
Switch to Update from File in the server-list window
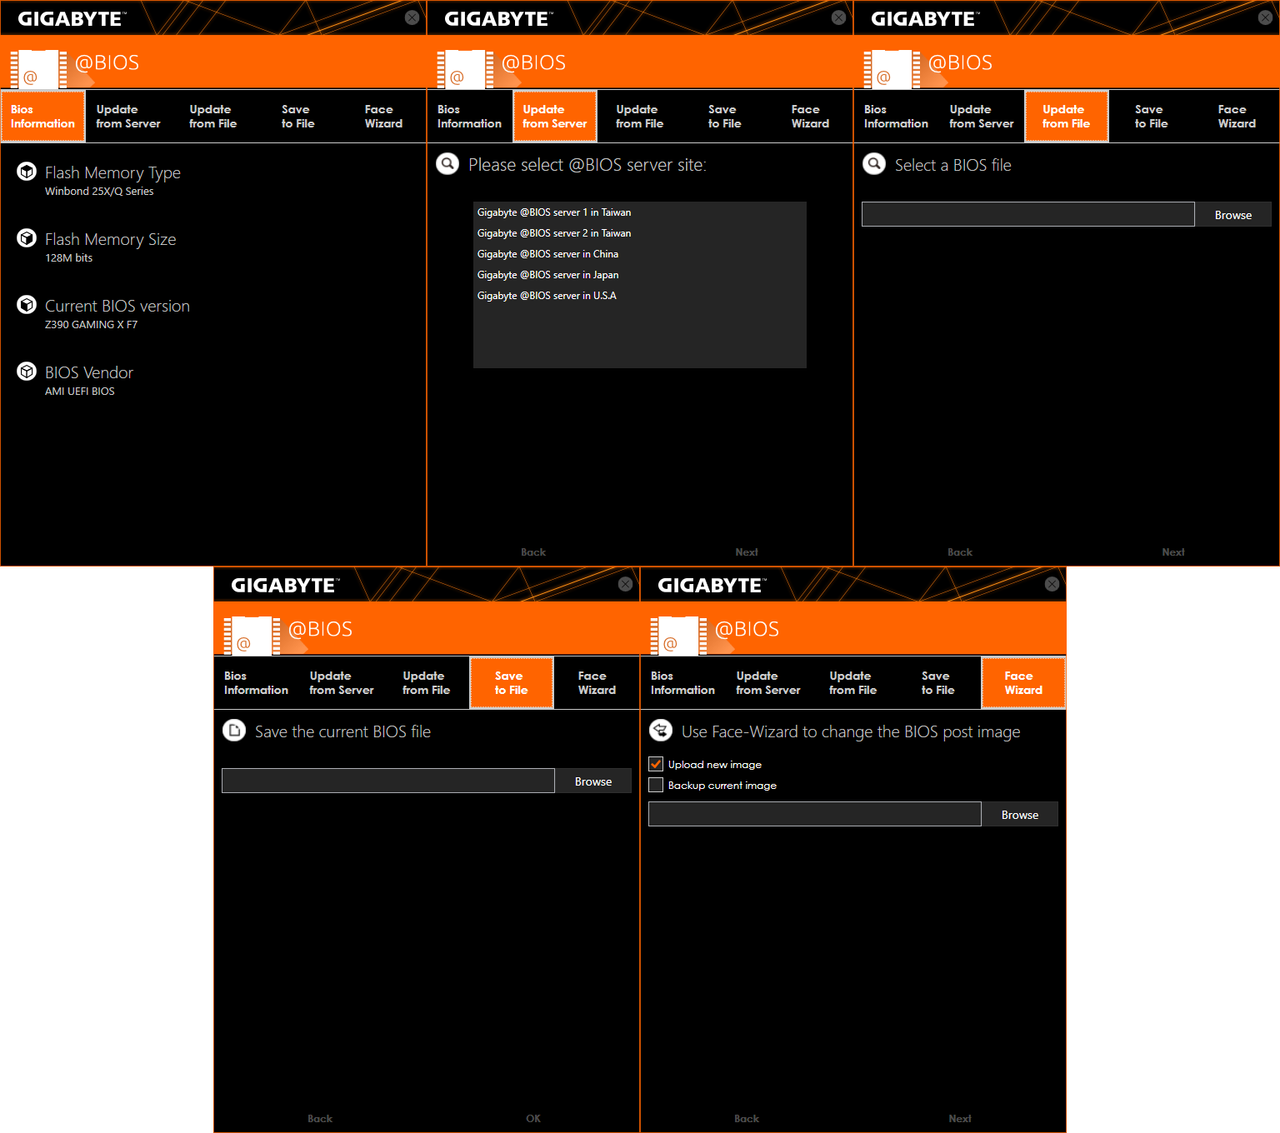640,117
